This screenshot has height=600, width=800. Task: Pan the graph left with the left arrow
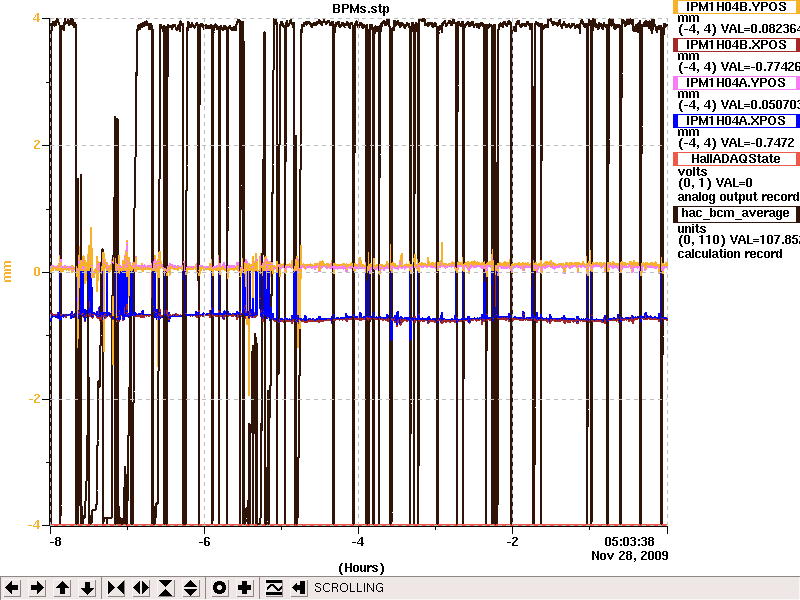[12, 588]
